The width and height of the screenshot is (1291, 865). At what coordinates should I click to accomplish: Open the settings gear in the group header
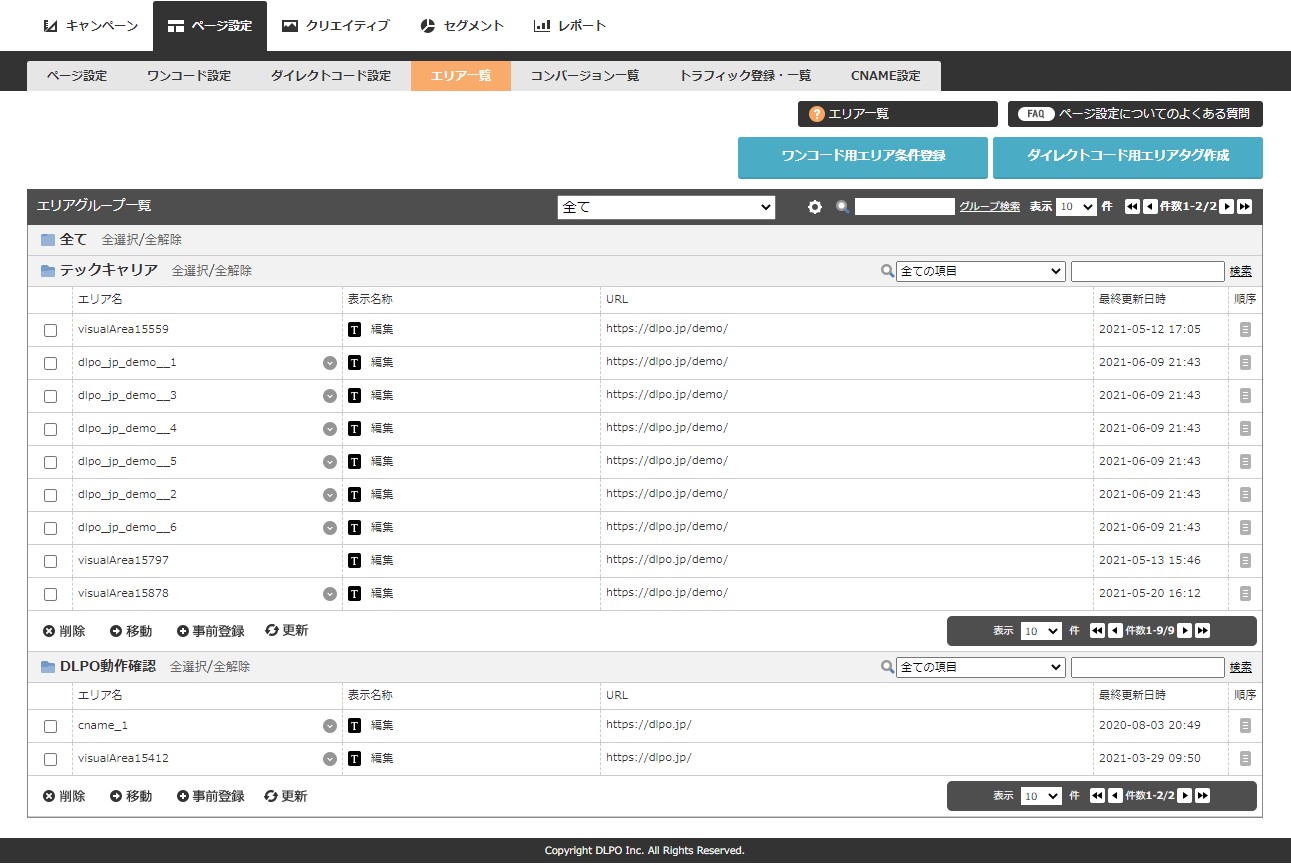coord(815,207)
